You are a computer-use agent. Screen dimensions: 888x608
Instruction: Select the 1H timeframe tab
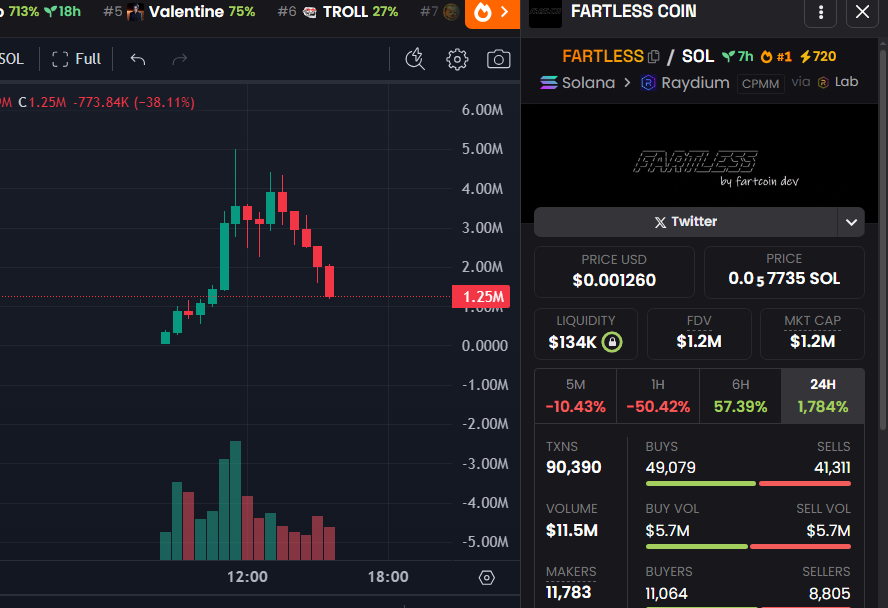click(658, 396)
